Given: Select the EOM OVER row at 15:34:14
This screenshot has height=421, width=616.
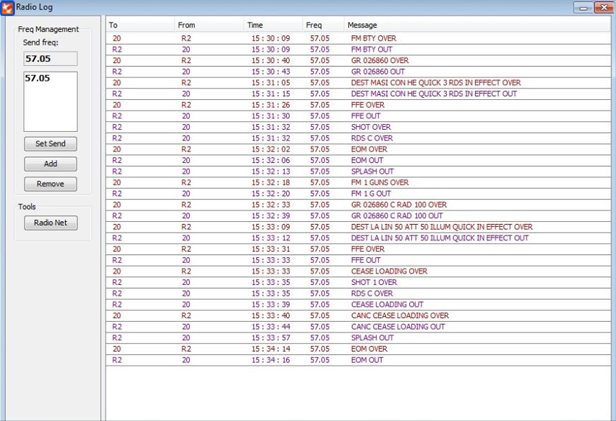Looking at the screenshot, I should coord(358,349).
